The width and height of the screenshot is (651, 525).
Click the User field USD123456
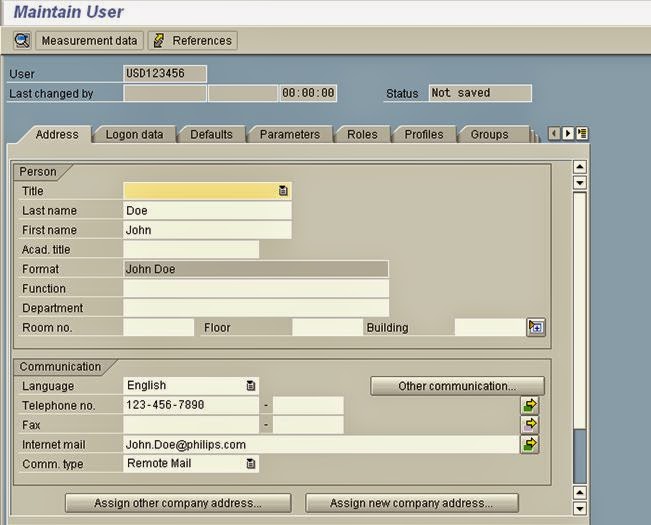[x=165, y=73]
